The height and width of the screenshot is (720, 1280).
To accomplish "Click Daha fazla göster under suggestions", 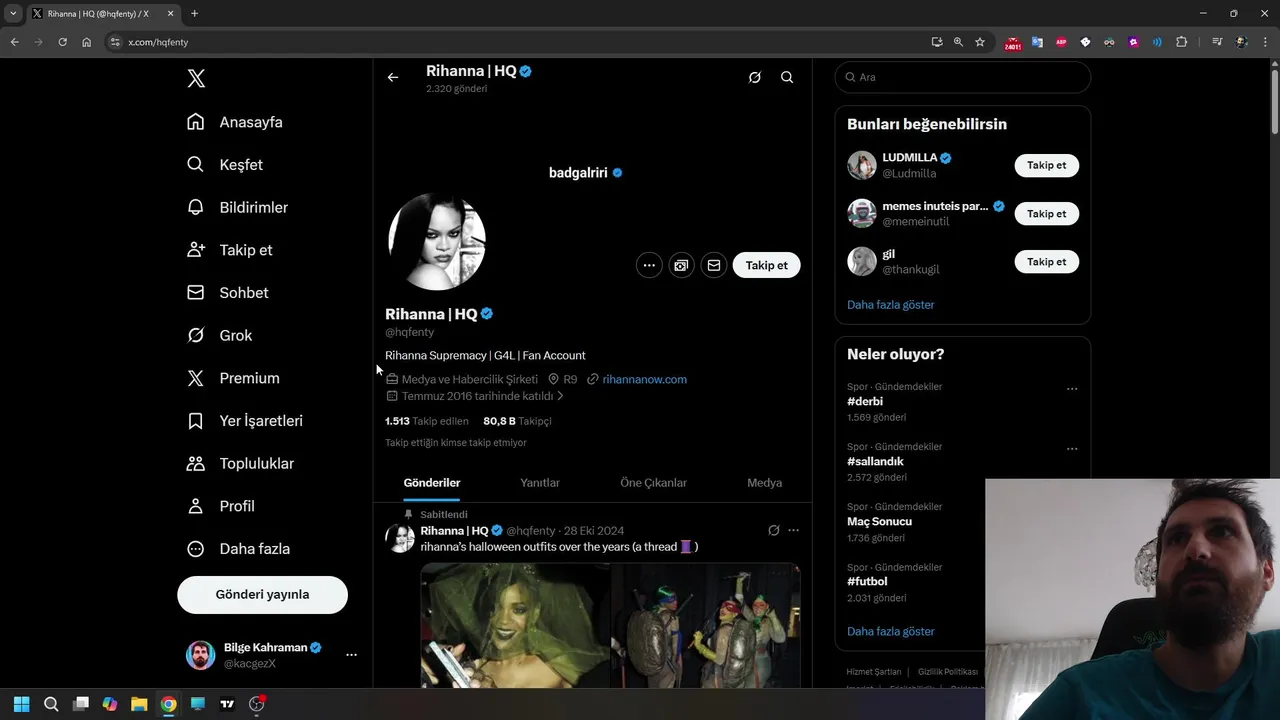I will (x=891, y=305).
